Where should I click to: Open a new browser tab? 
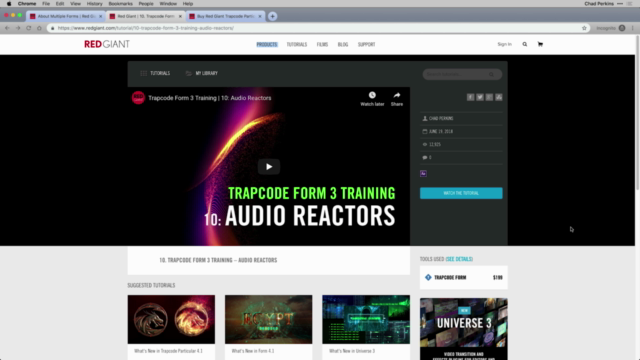pos(272,16)
